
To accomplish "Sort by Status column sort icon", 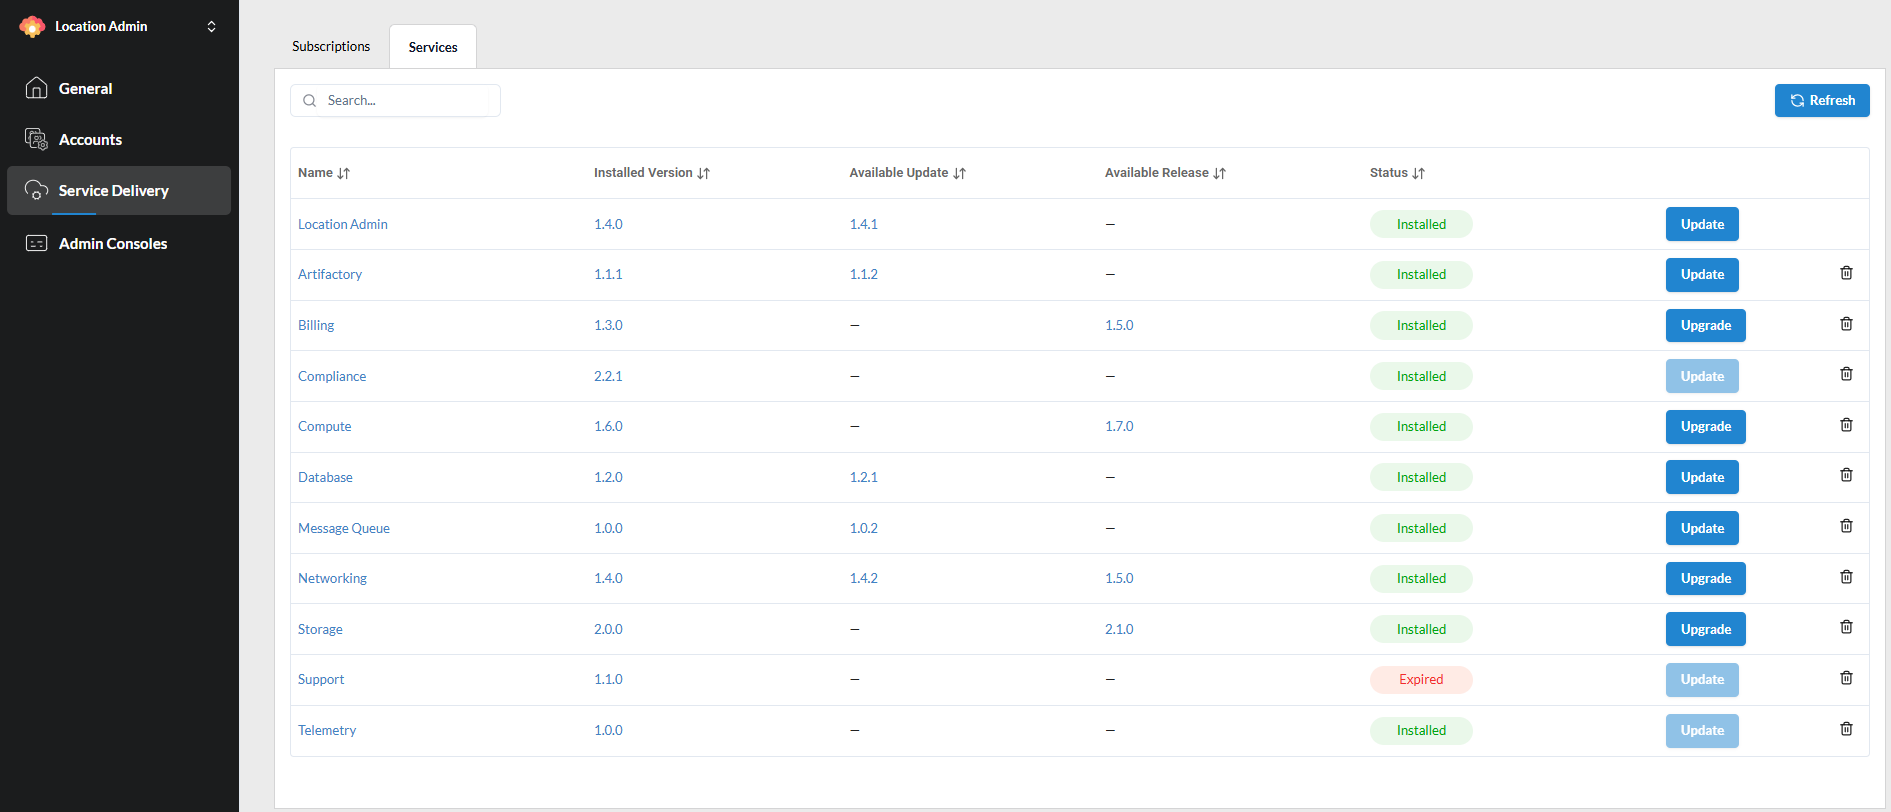I will point(1419,173).
